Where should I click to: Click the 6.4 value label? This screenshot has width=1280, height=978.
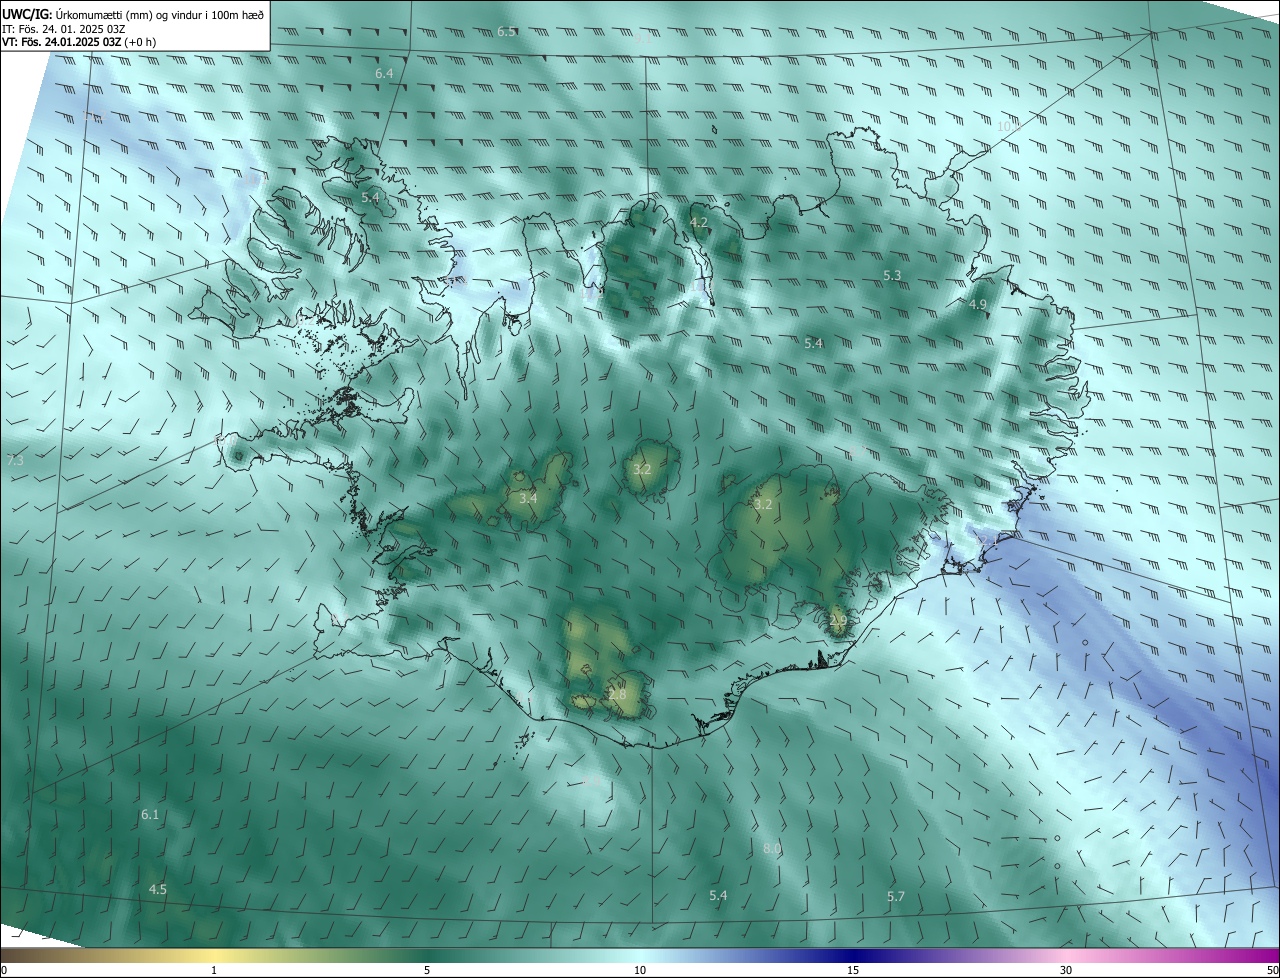(x=384, y=74)
